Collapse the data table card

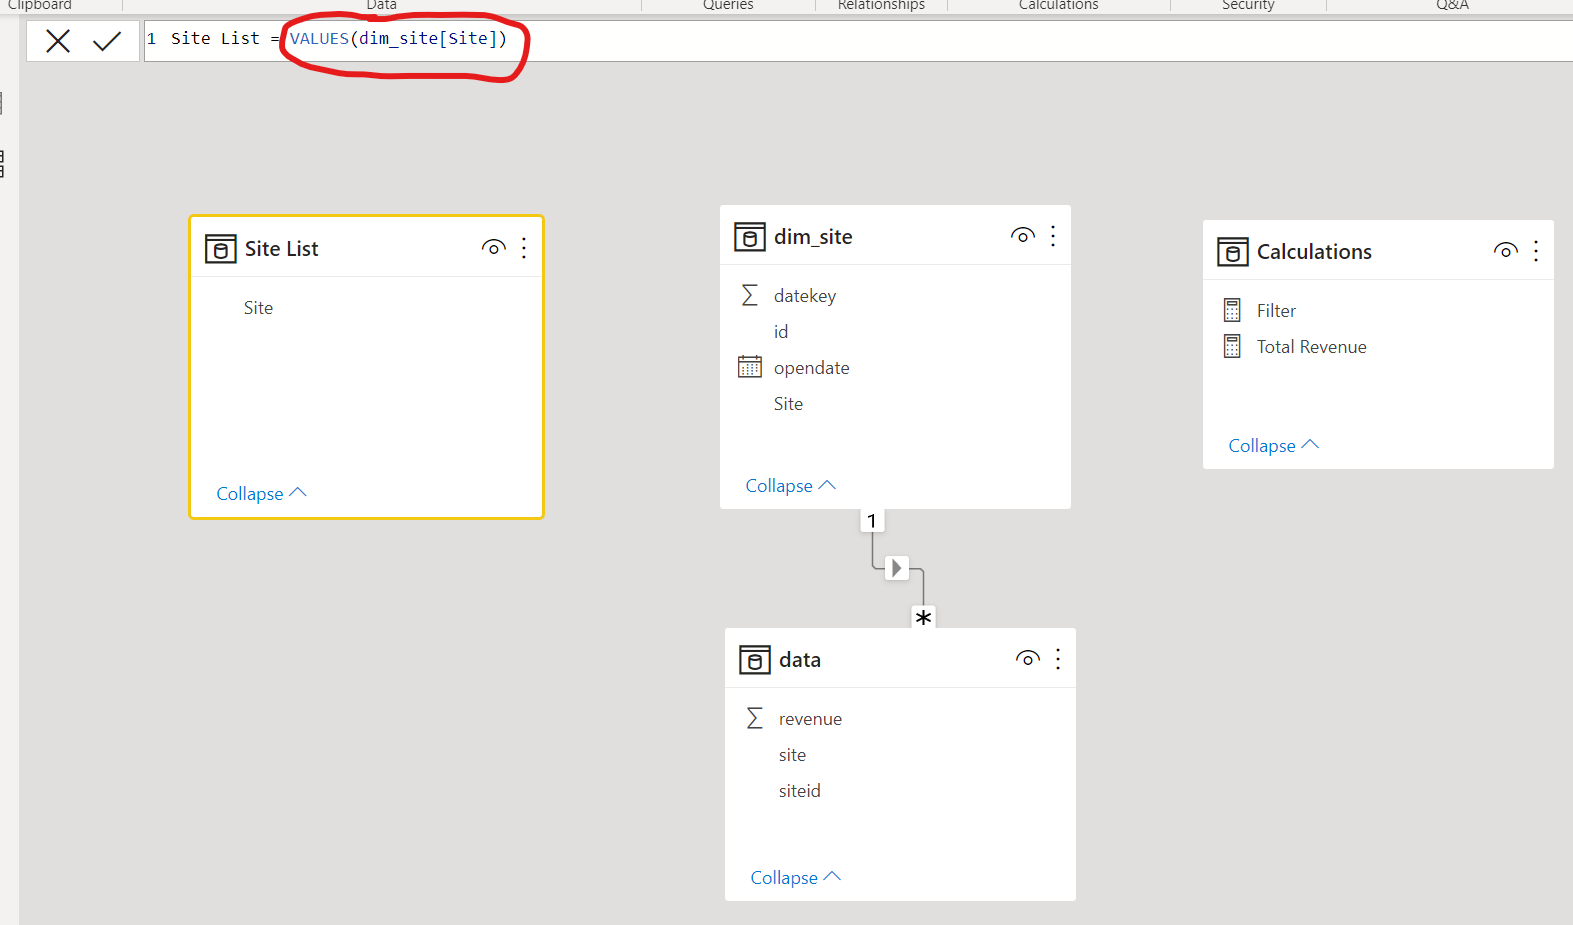[x=795, y=878]
